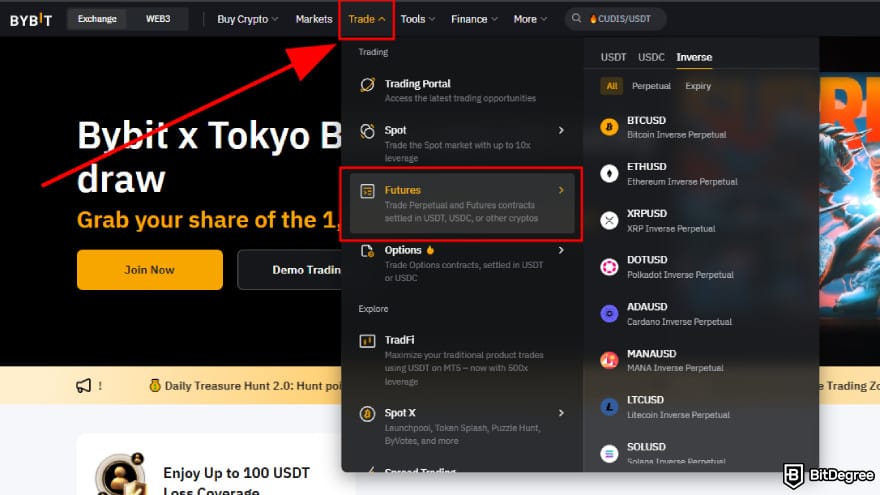Click the SOLUSD Solana coin icon
The height and width of the screenshot is (495, 880).
click(x=609, y=453)
